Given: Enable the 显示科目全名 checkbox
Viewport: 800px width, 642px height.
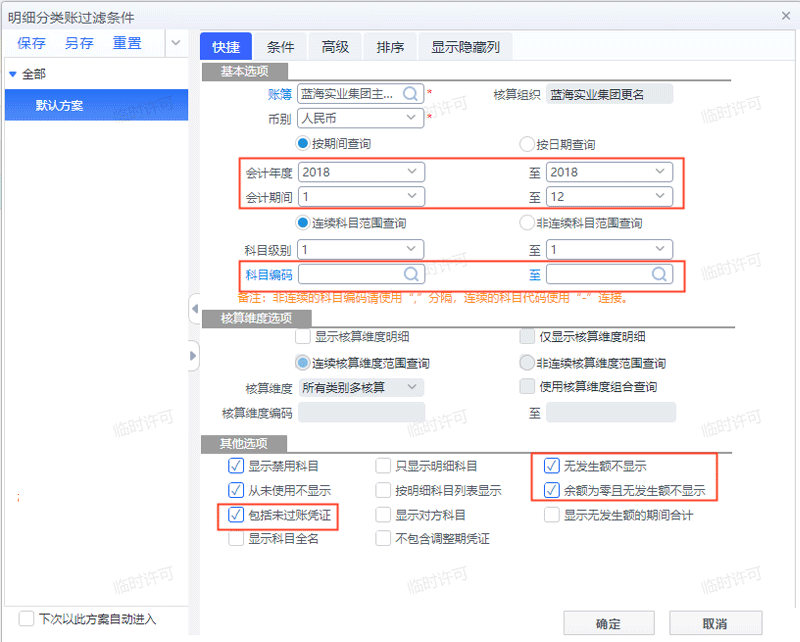Looking at the screenshot, I should tap(236, 537).
